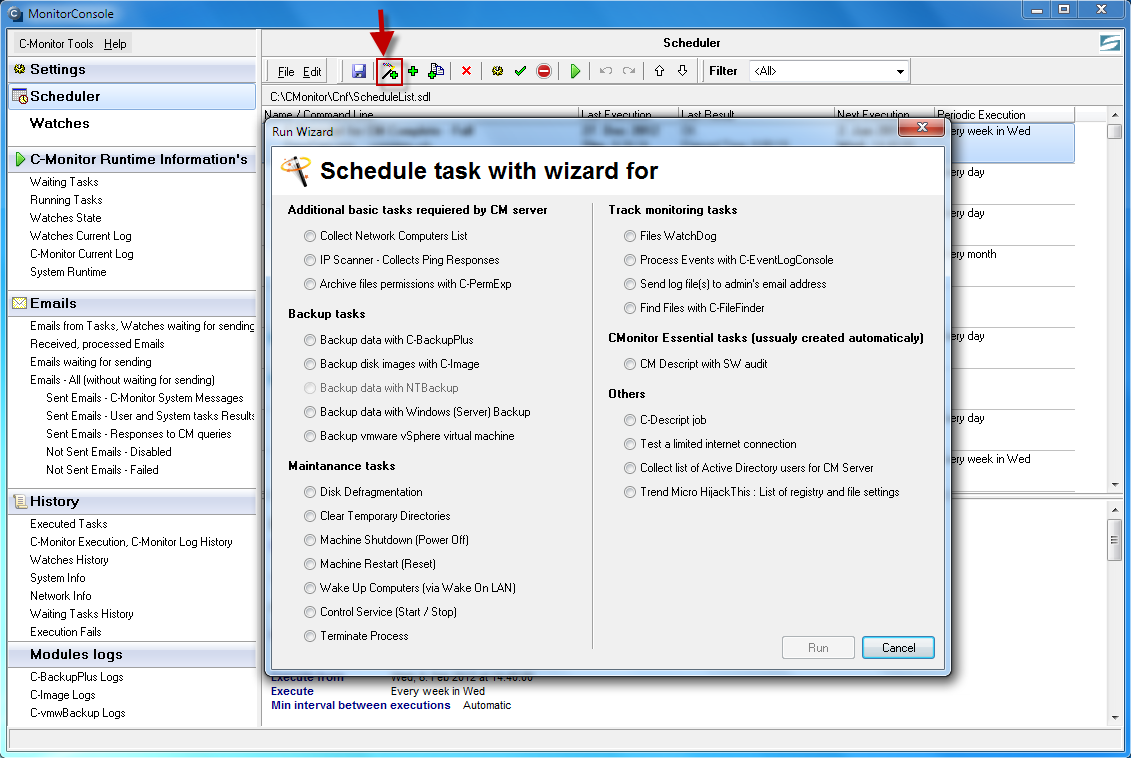Open Watches section in sidebar
This screenshot has height=758, width=1131.
(x=60, y=123)
